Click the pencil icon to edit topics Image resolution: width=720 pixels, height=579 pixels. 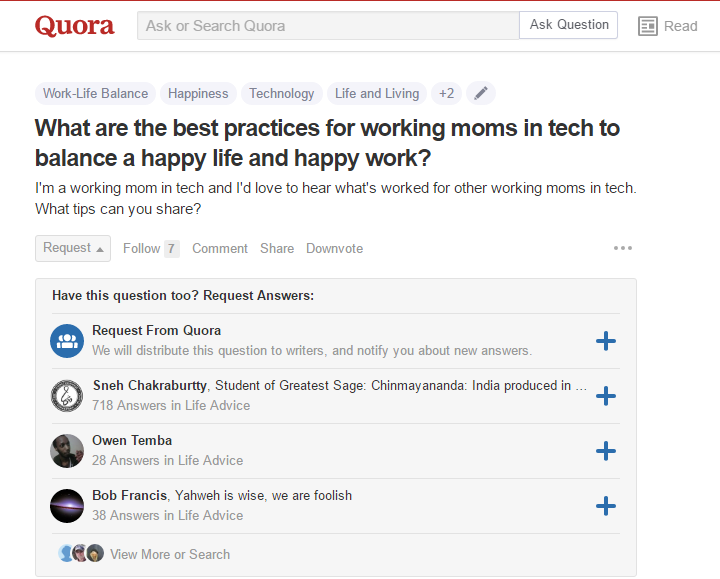pyautogui.click(x=480, y=93)
